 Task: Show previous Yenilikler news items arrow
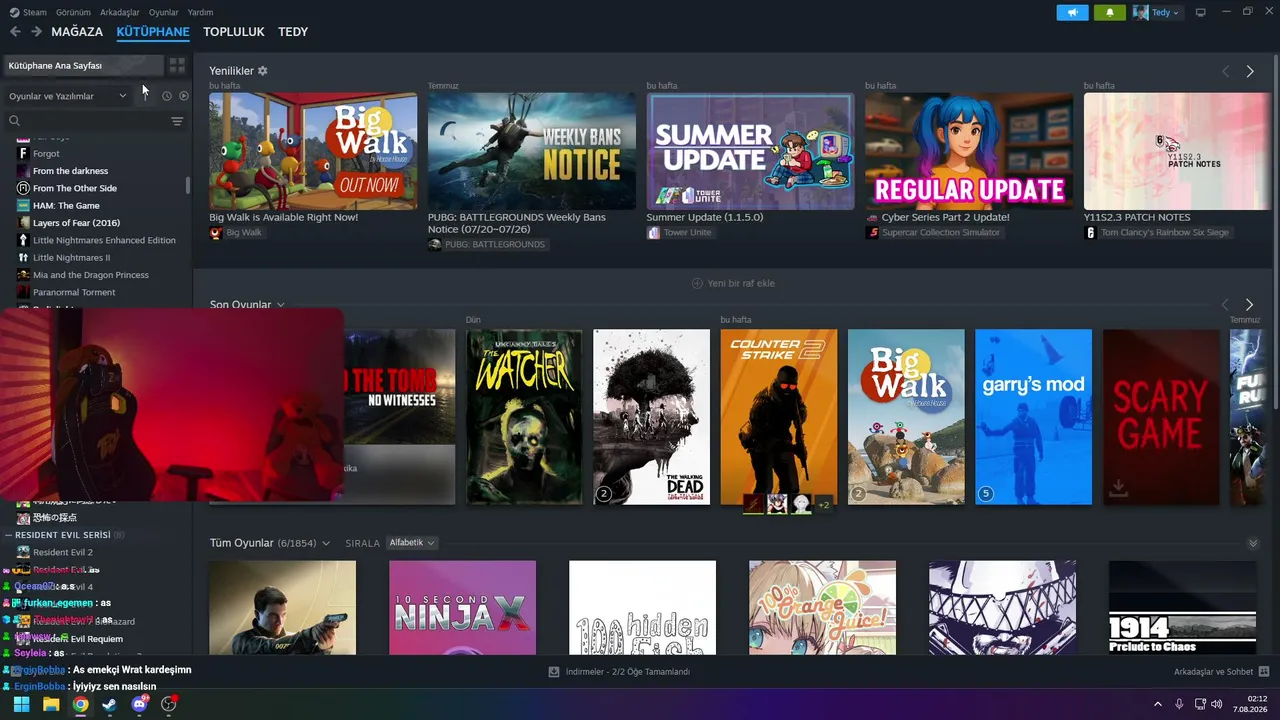[x=1225, y=71]
